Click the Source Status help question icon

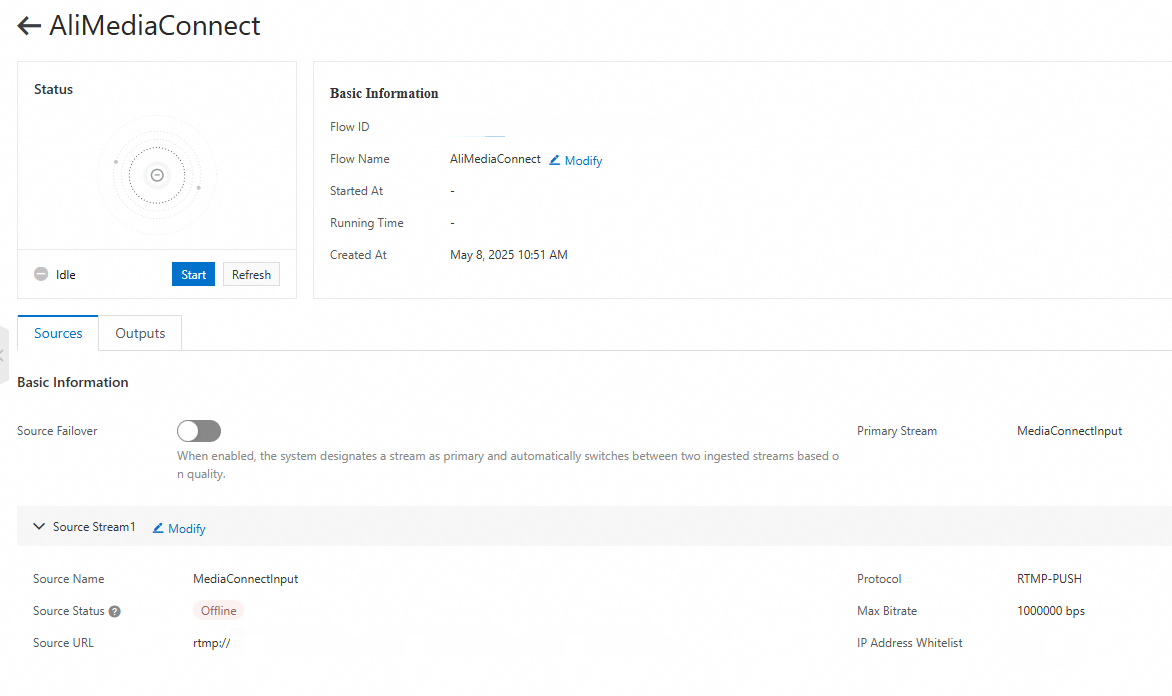114,612
